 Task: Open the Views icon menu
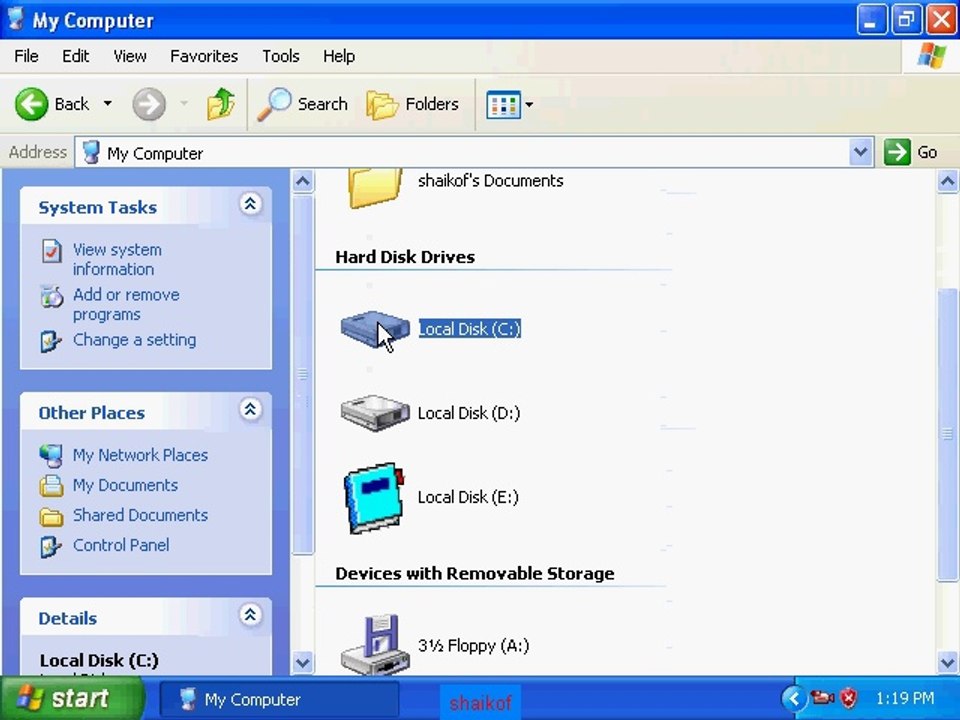[x=503, y=105]
